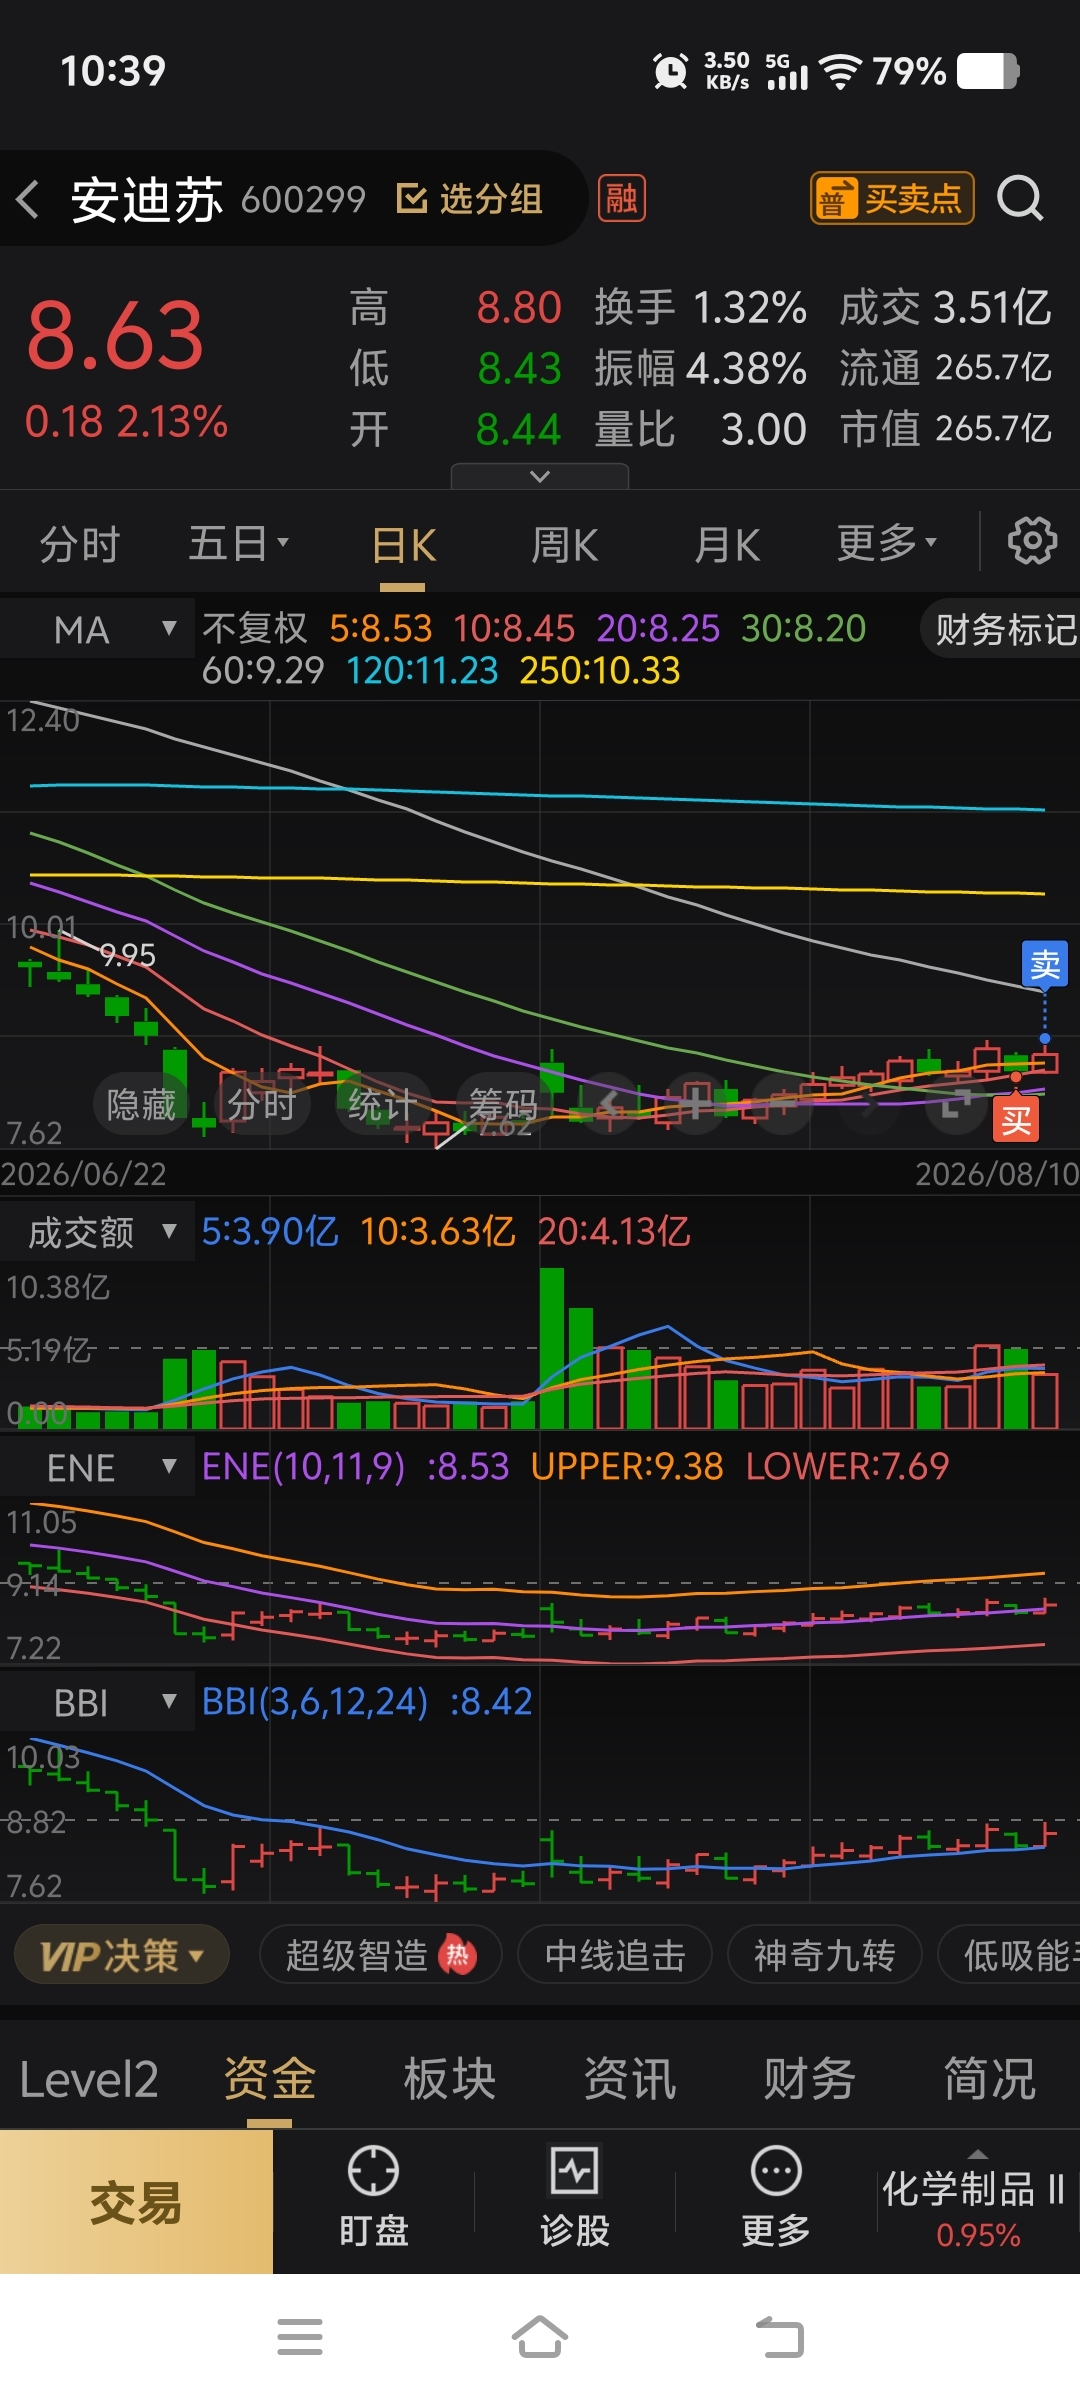Hide the chart toolbar with 隐藏

(141, 1104)
